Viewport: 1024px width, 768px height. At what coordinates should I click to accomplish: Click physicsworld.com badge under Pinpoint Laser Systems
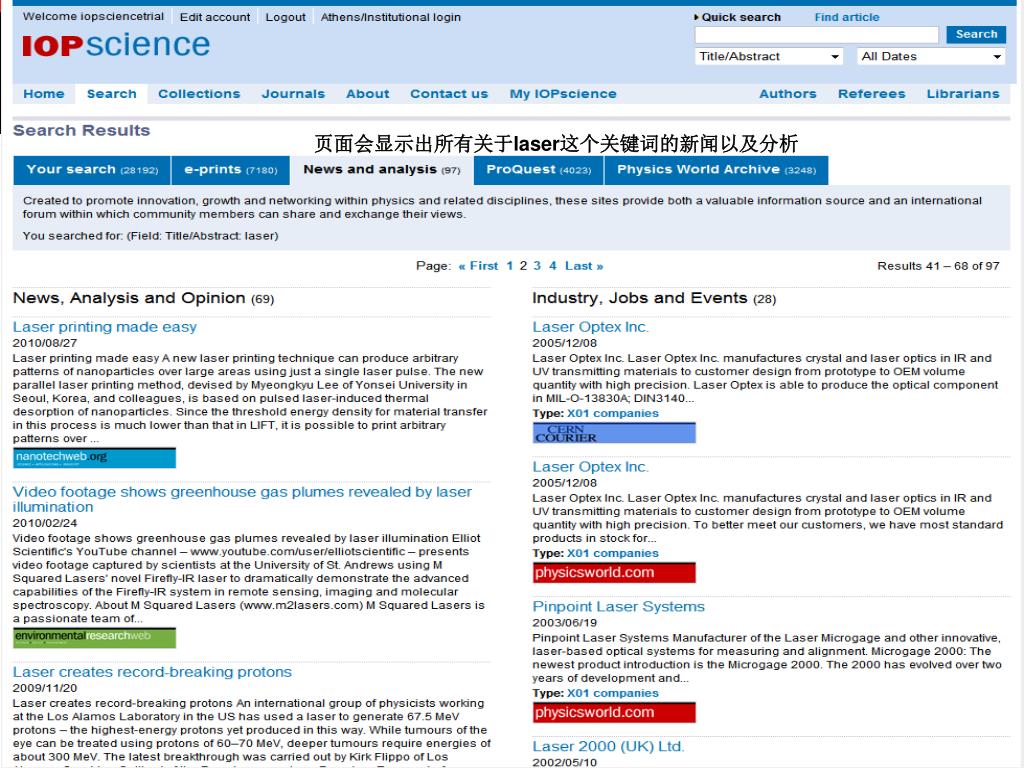[614, 712]
